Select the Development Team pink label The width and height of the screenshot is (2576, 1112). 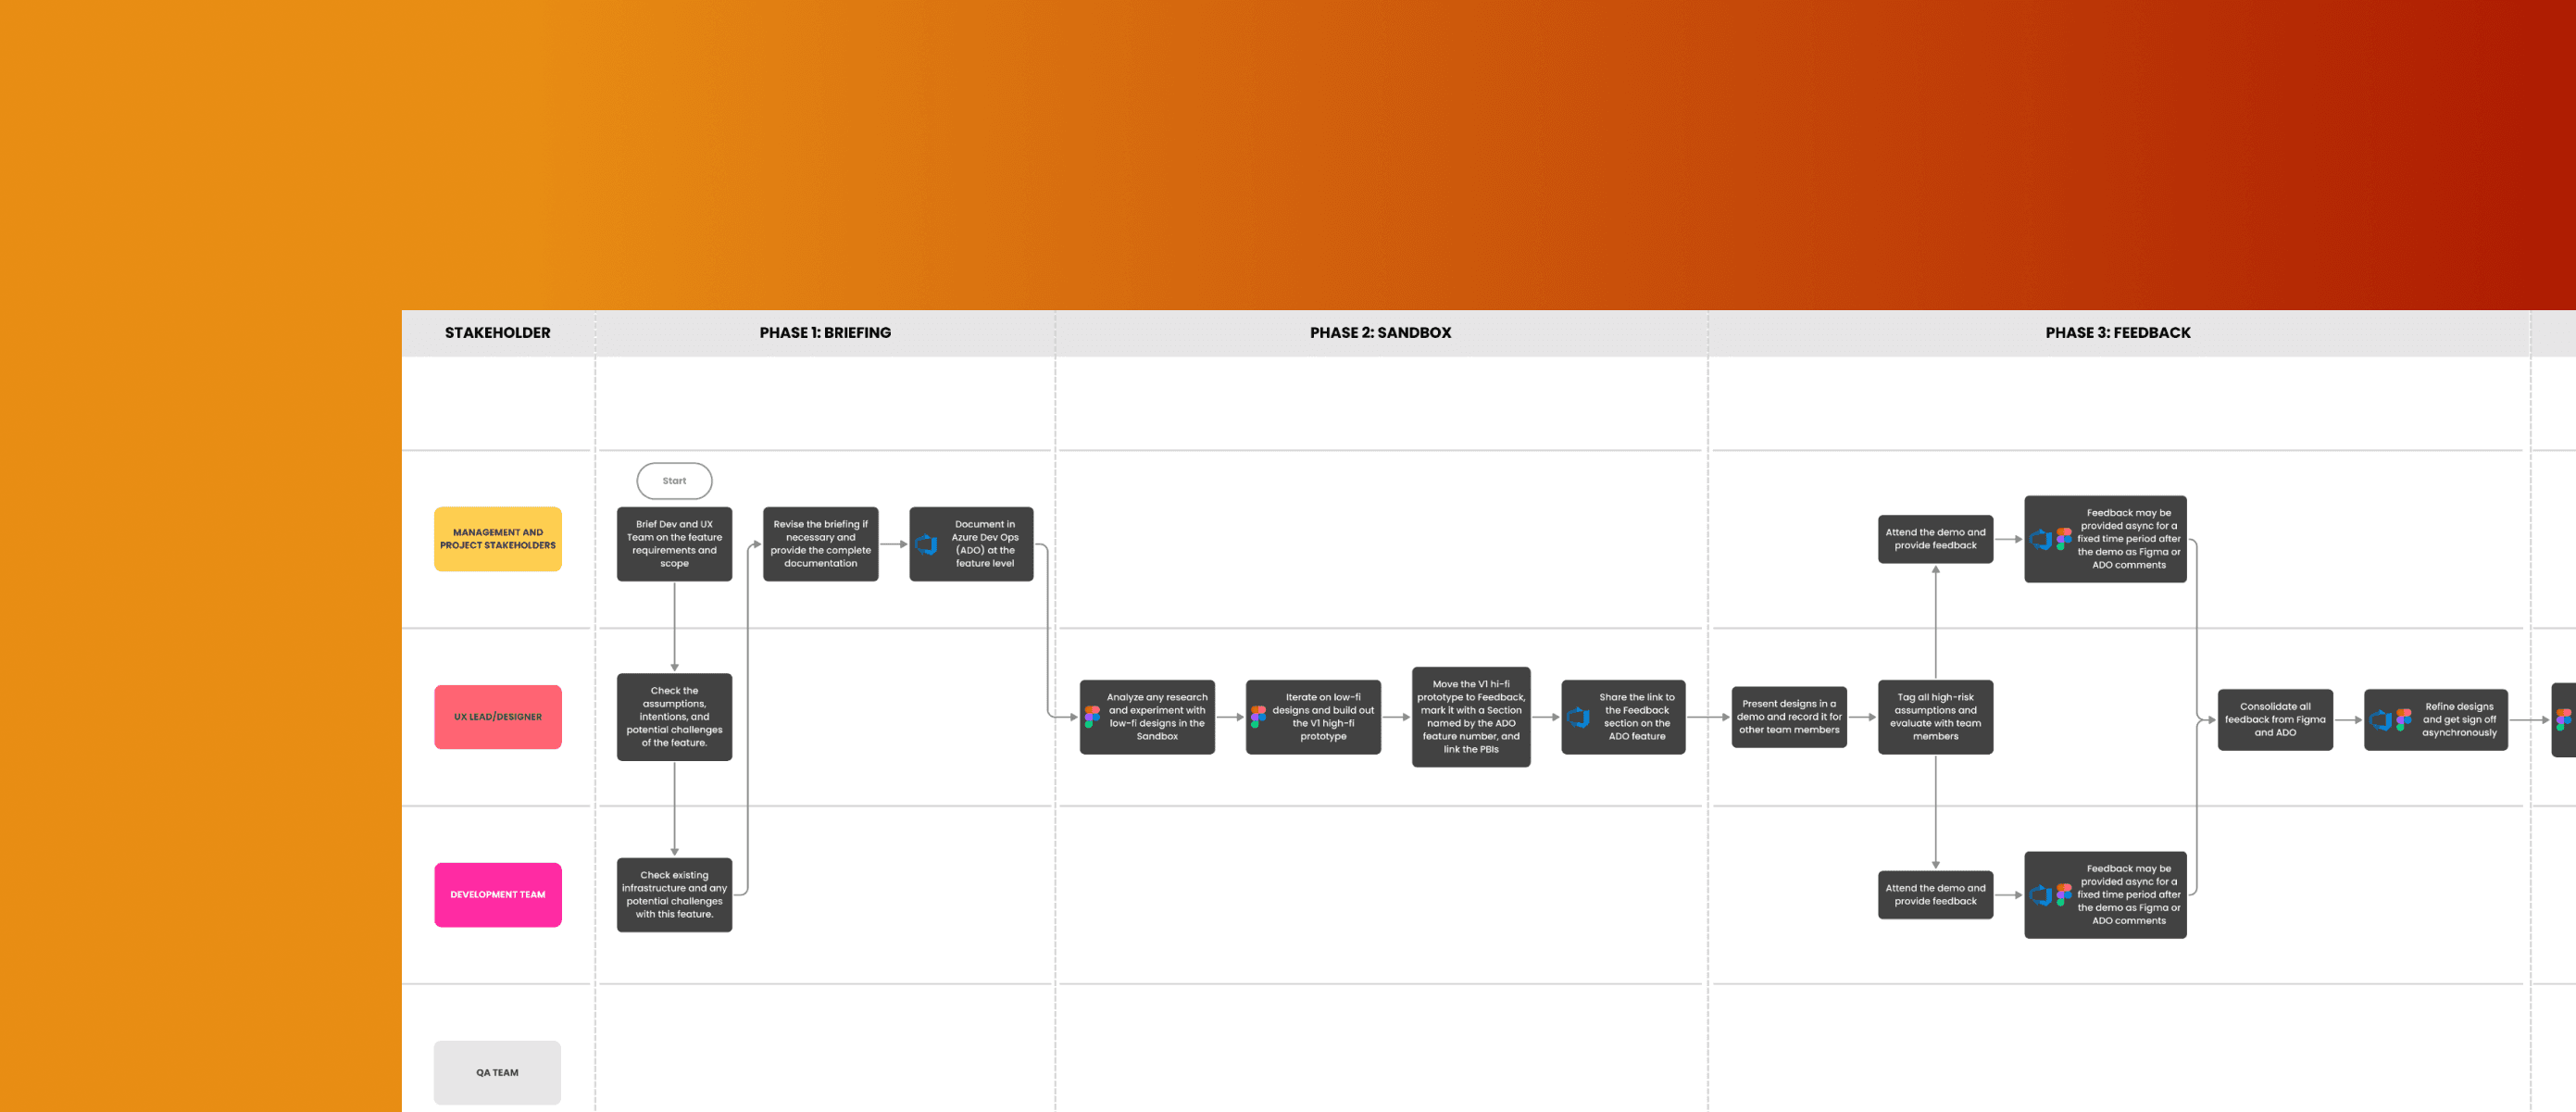(497, 895)
